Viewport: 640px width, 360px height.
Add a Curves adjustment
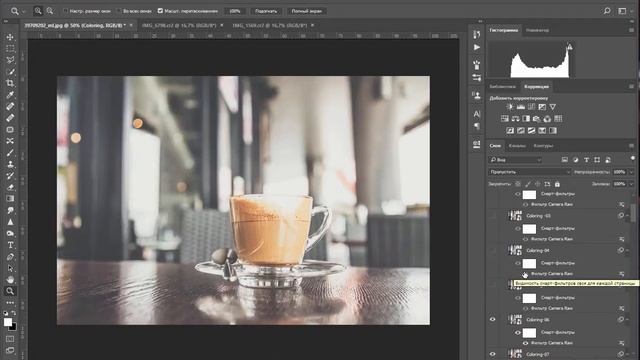pyautogui.click(x=531, y=107)
